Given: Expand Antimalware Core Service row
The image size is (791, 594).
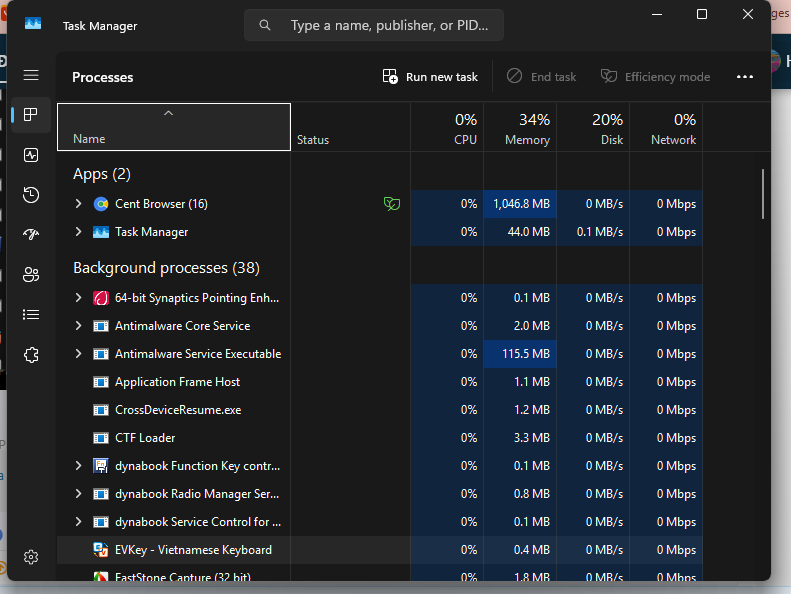Looking at the screenshot, I should click(78, 326).
